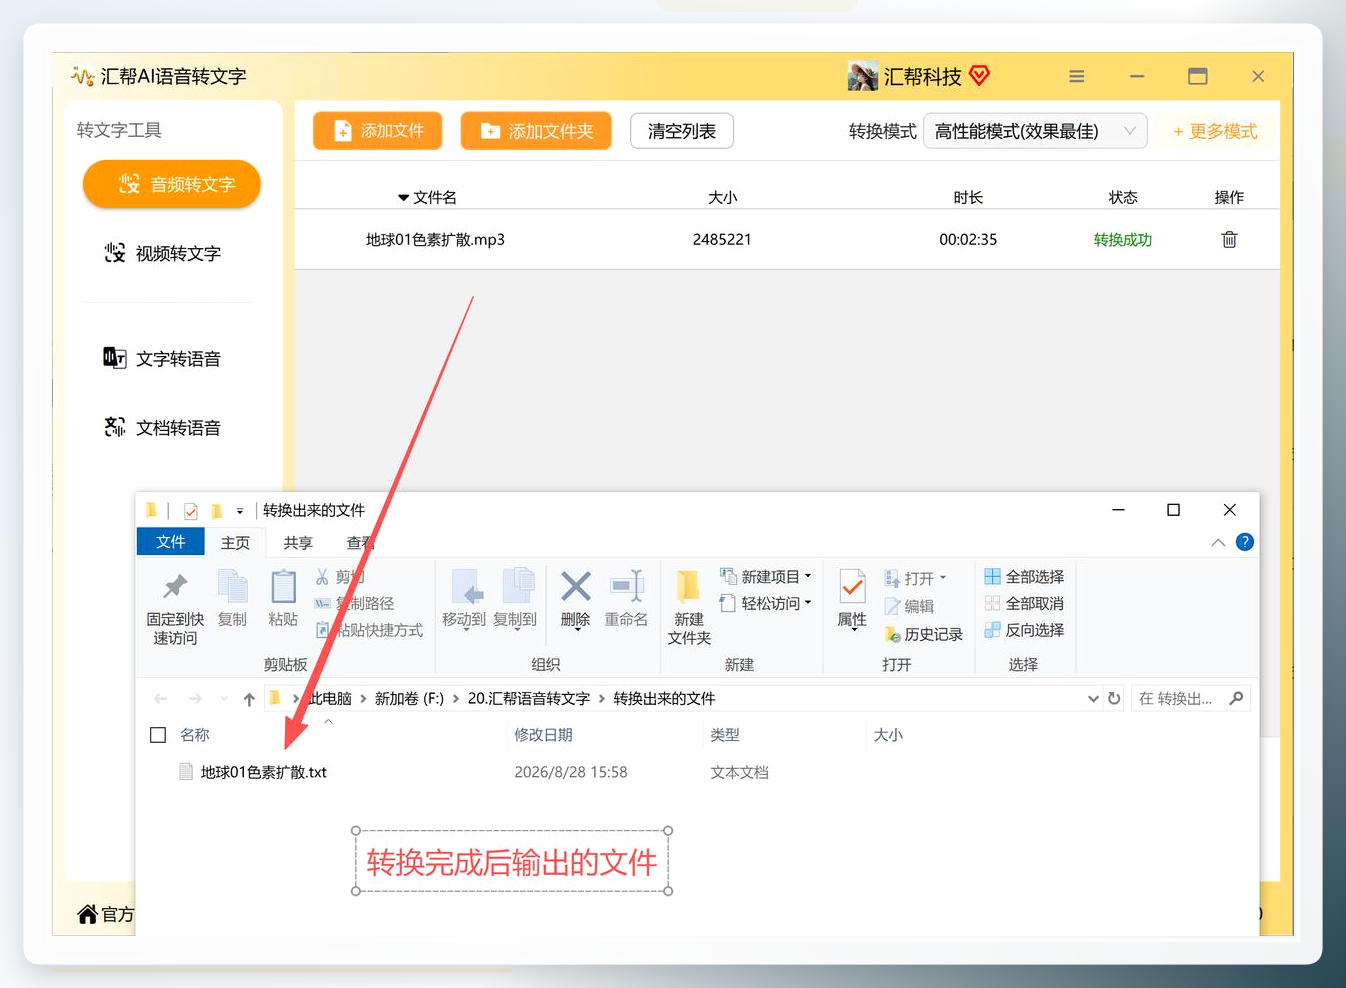Click + 更多模式 link

1215,131
